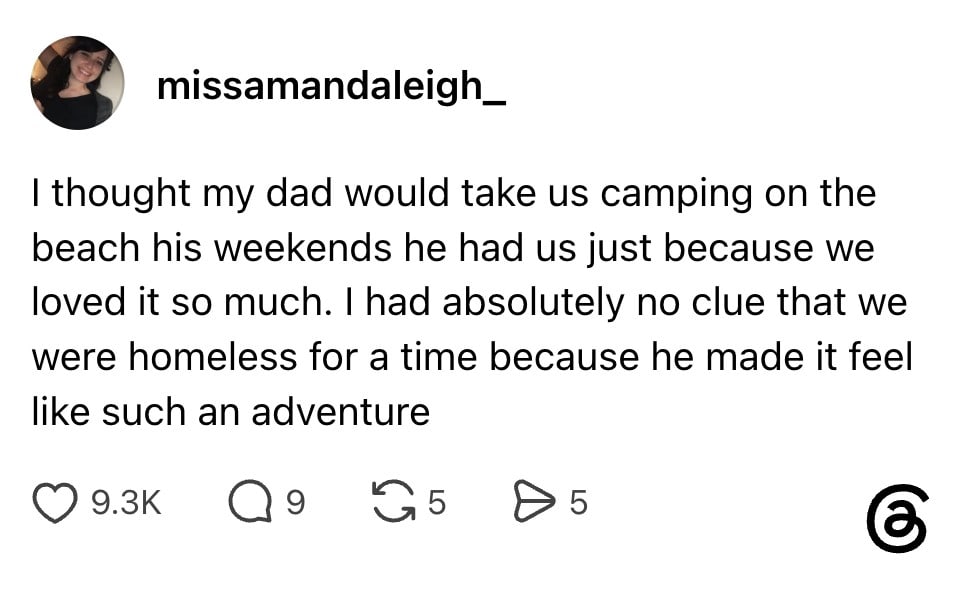Select the share count beside paper plane

coord(579,503)
